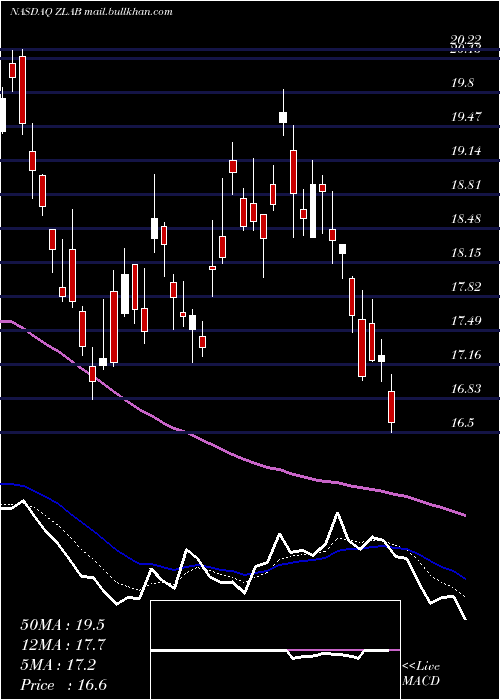Screen dimensions: 500x700
Task: Click the last red candlestick near 16.6
Action: 392,407
